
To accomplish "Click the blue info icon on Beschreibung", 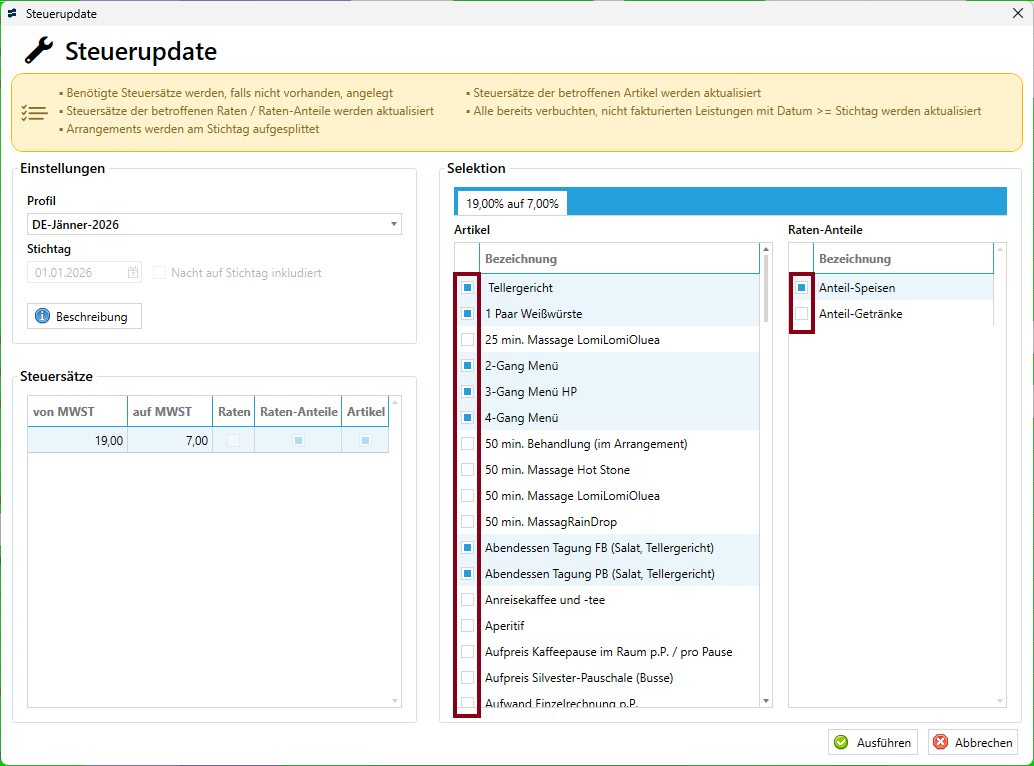I will [x=42, y=316].
